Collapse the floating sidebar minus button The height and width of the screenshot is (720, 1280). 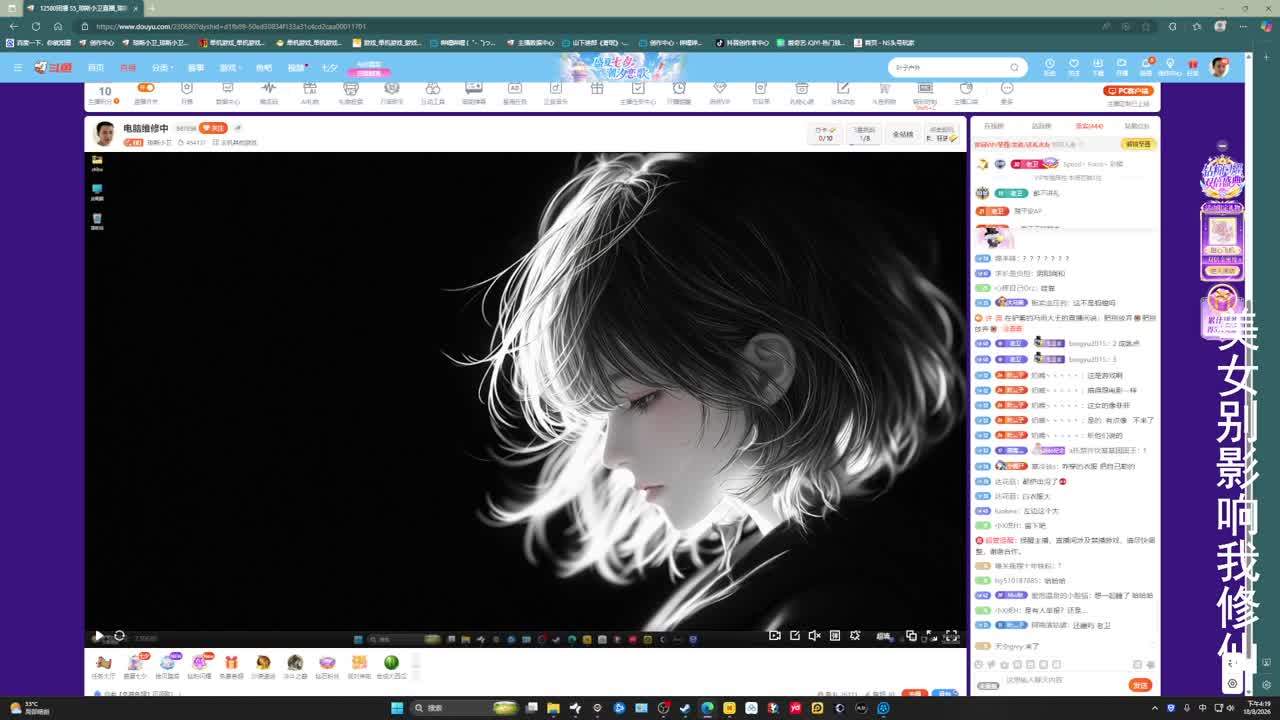point(1222,146)
